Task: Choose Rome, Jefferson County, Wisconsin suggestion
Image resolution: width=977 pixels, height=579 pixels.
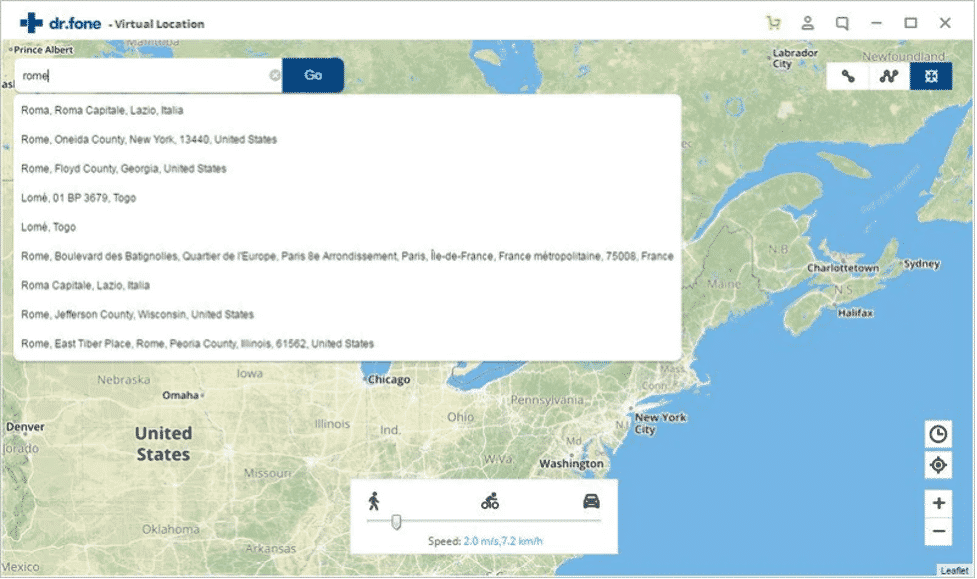Action: 347,315
